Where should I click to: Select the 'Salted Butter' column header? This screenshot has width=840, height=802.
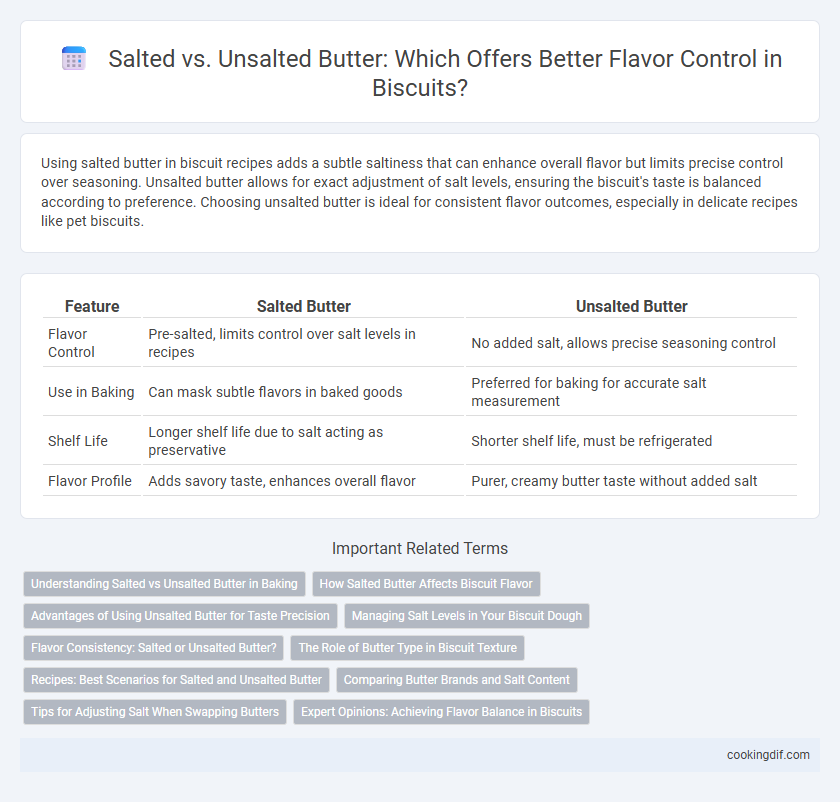pos(304,306)
